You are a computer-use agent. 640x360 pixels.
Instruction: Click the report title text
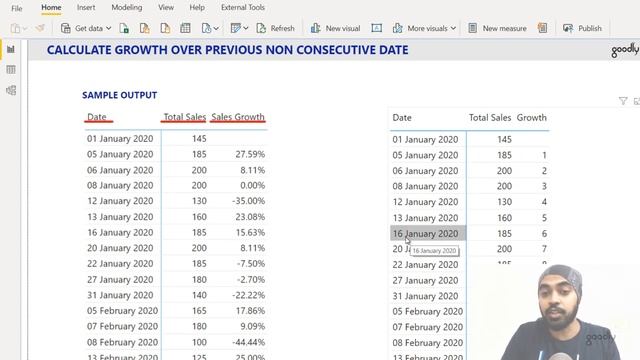pyautogui.click(x=227, y=50)
